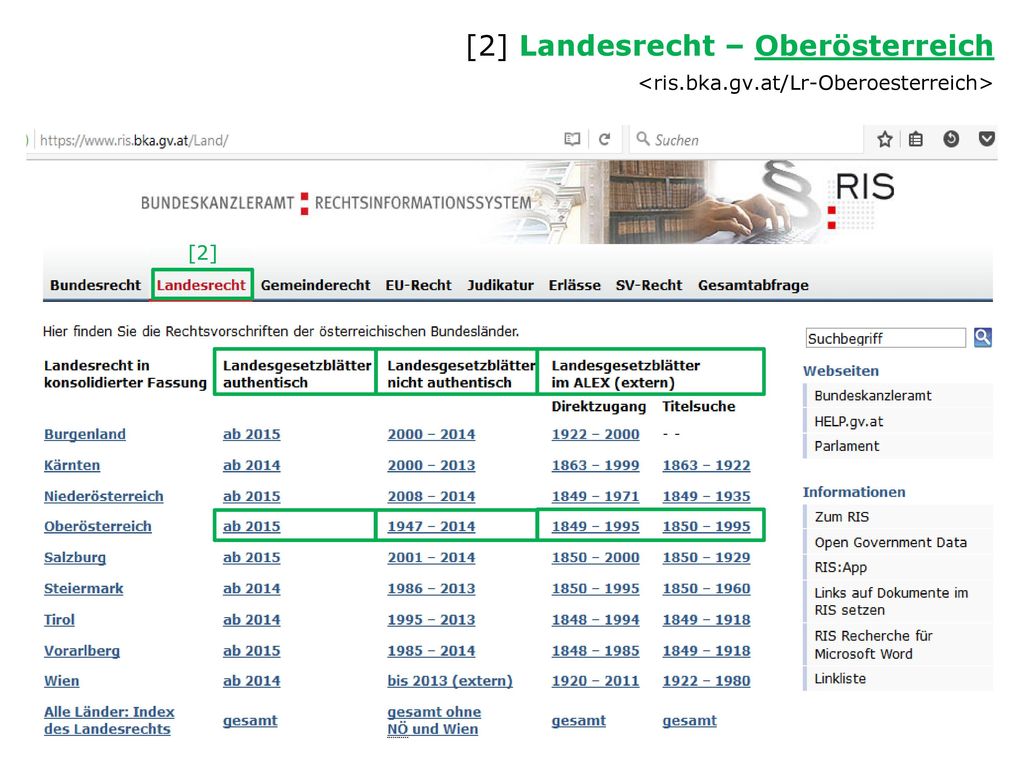Open Kärnten '1863 – 1922' Titelsuche
1024x768 pixels.
coord(707,466)
